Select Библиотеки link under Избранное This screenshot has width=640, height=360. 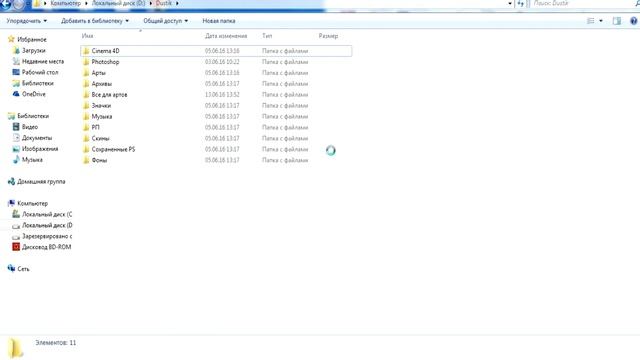38,83
